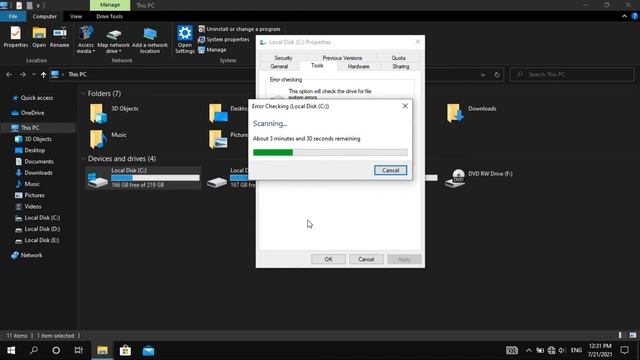The height and width of the screenshot is (360, 640).
Task: Expand the address bar history dropdown
Action: tap(483, 75)
